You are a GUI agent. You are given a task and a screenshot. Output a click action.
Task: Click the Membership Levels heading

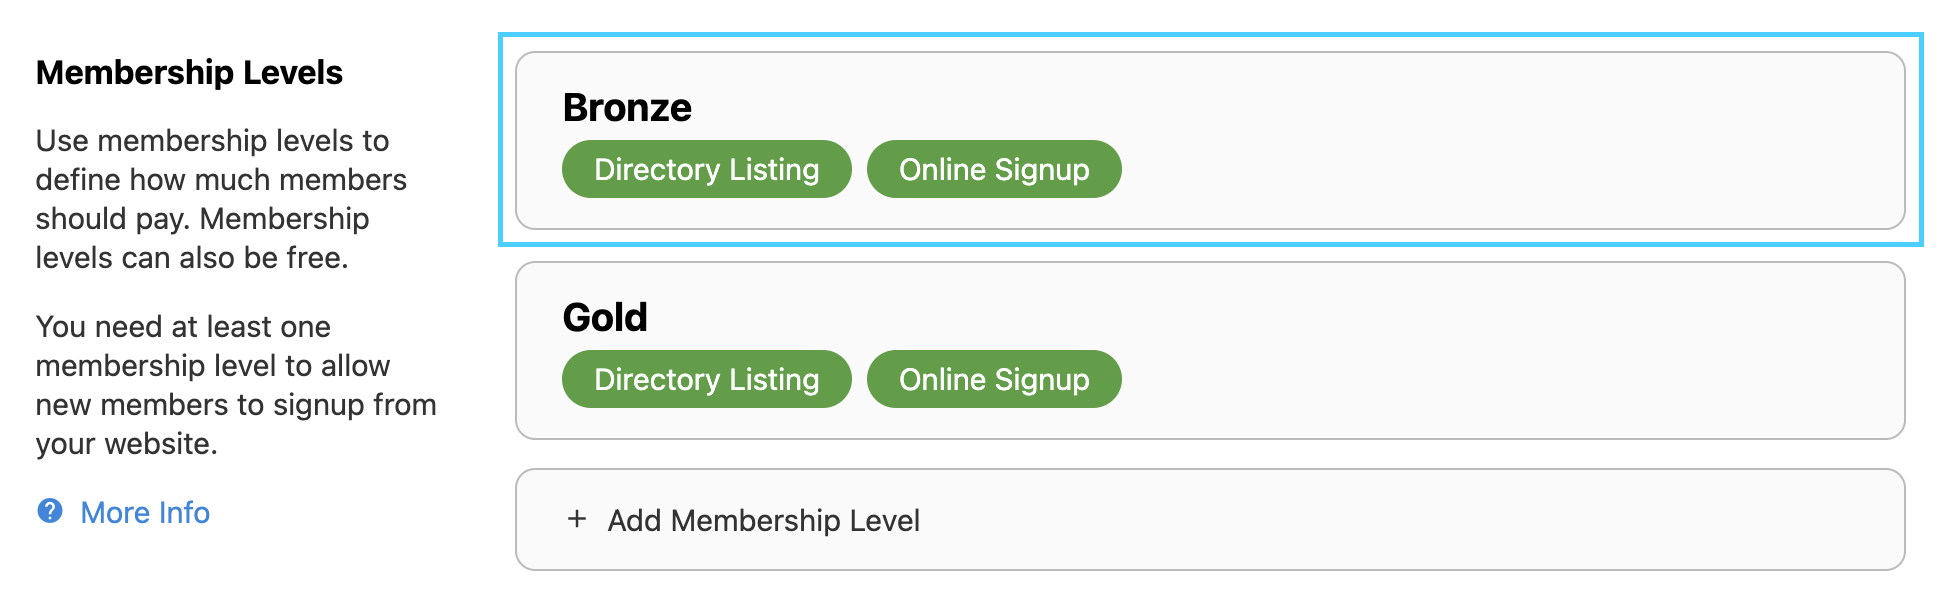[x=189, y=73]
